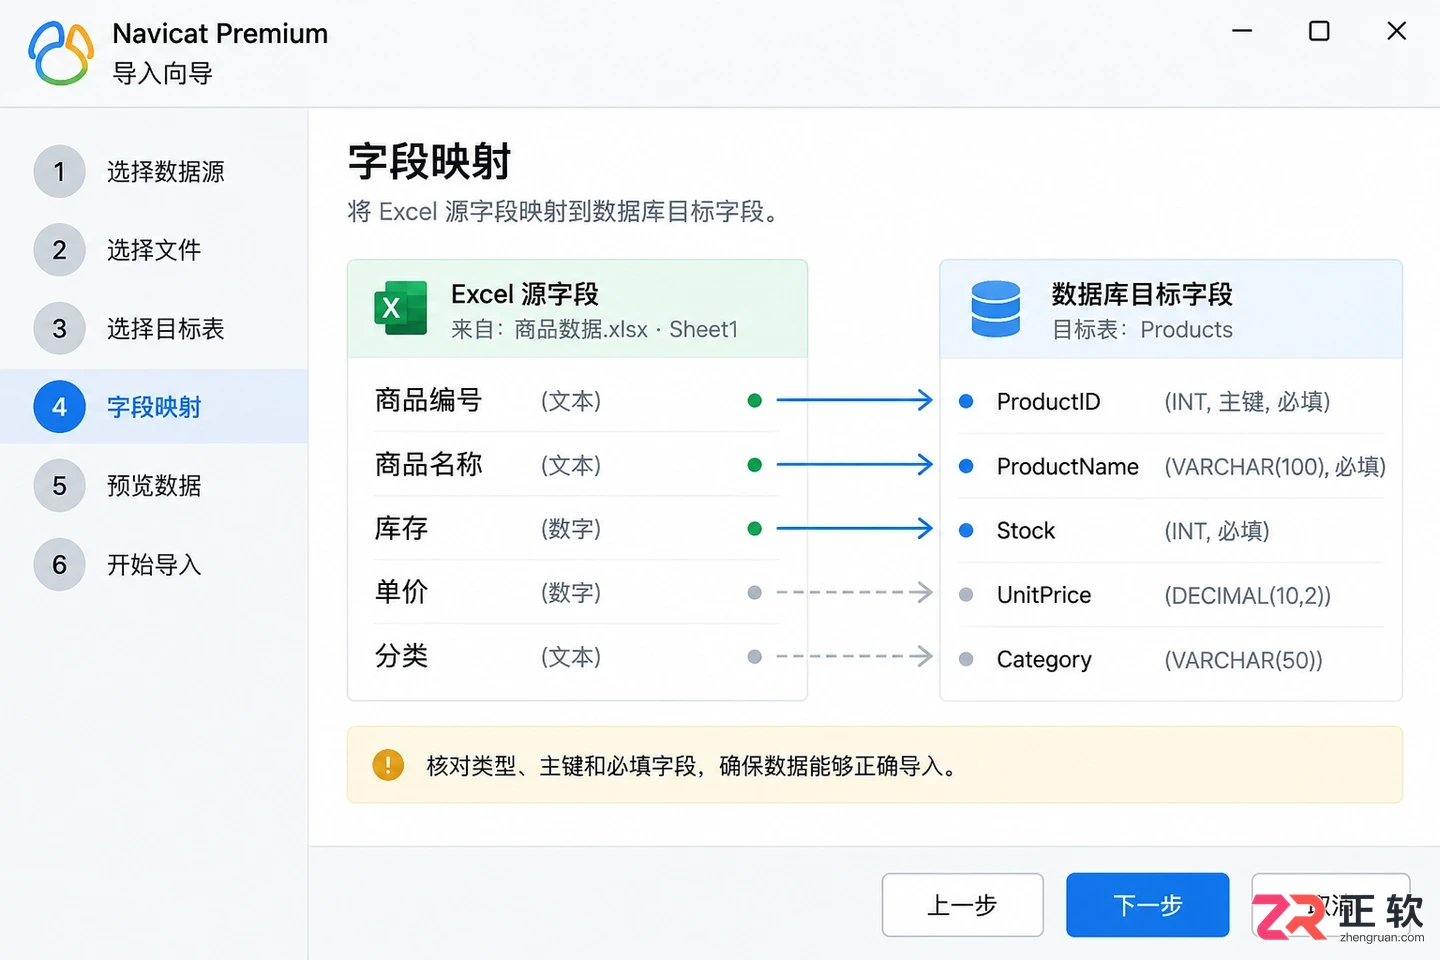Click the mapping arrow from 库存 to Stock
This screenshot has width=1440, height=960.
[x=854, y=529]
